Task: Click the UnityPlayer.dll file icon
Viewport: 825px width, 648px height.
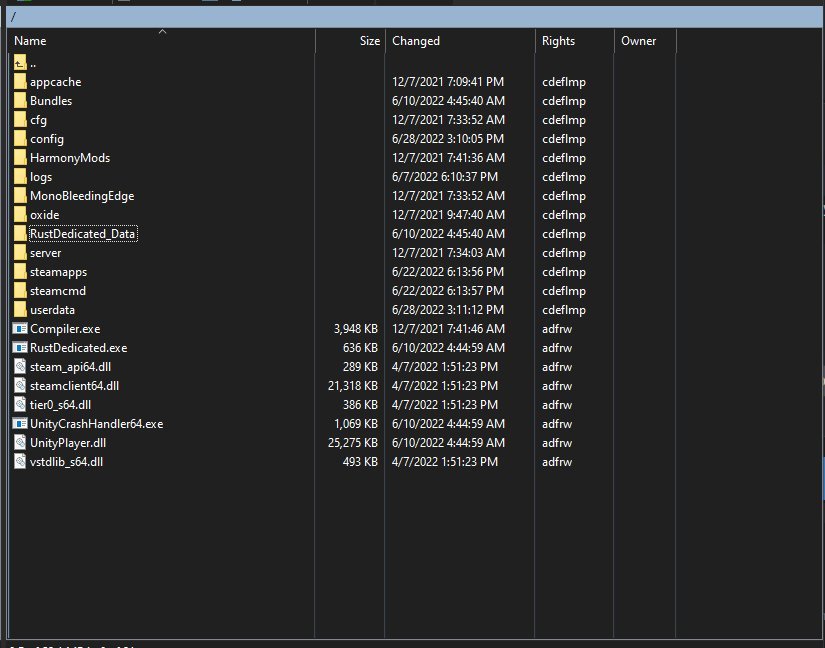Action: [20, 443]
